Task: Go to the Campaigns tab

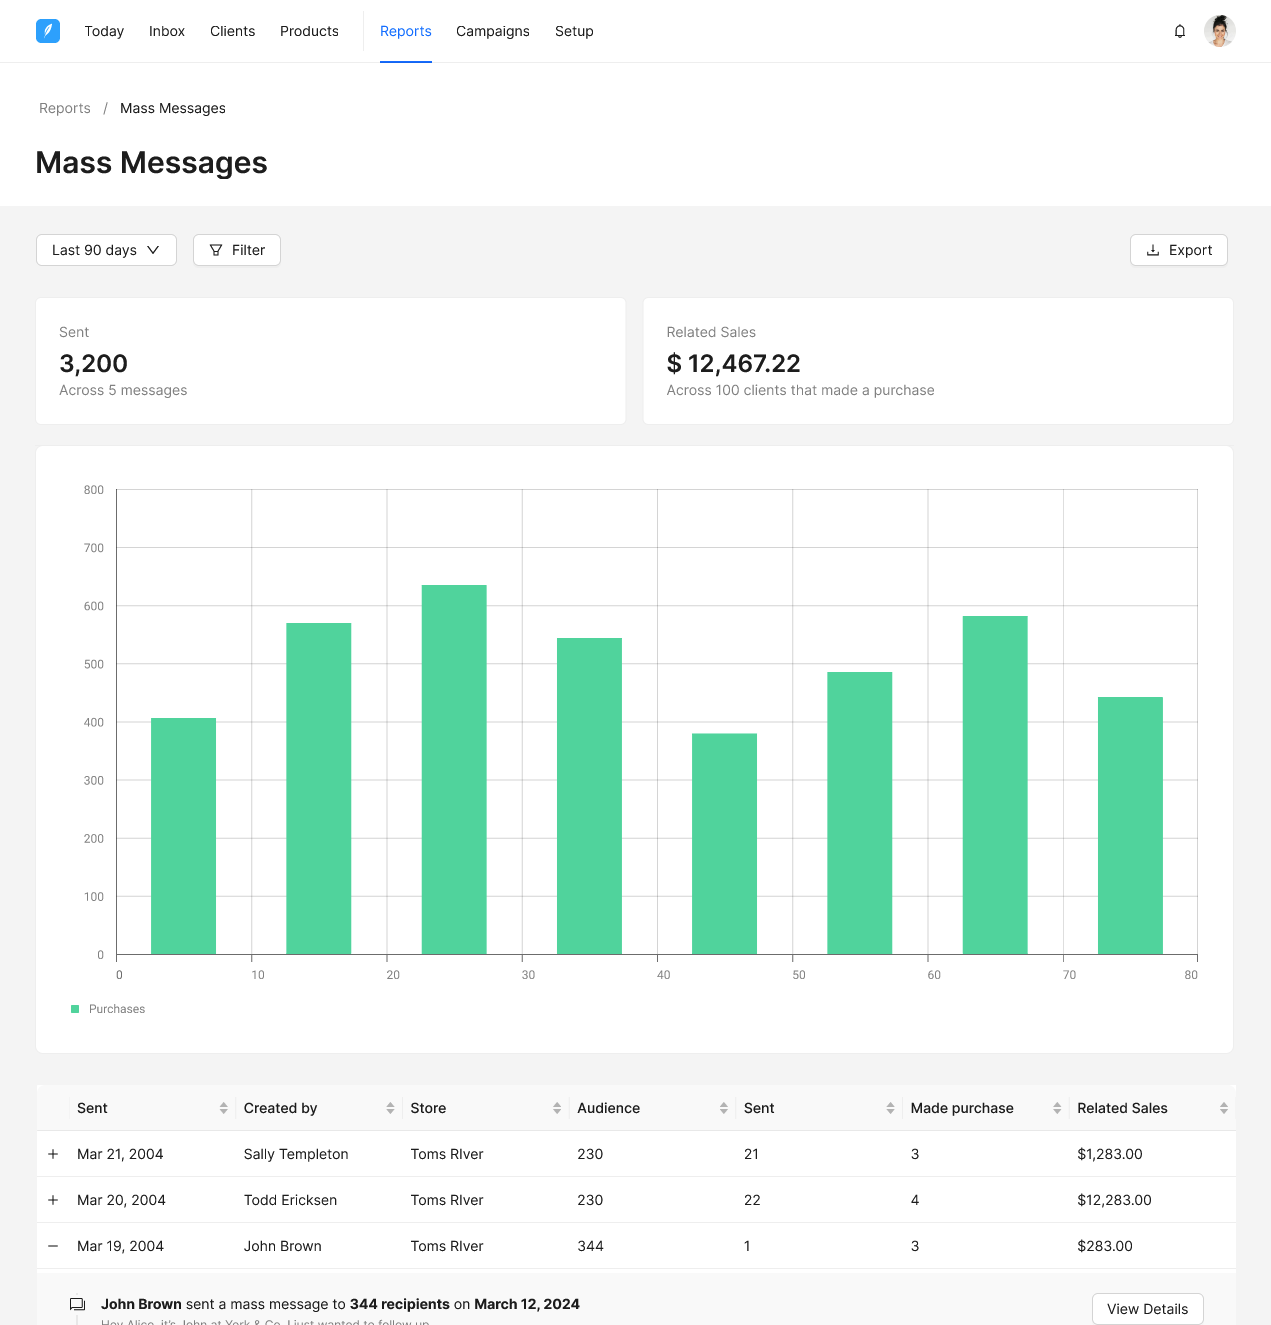Action: (x=492, y=31)
